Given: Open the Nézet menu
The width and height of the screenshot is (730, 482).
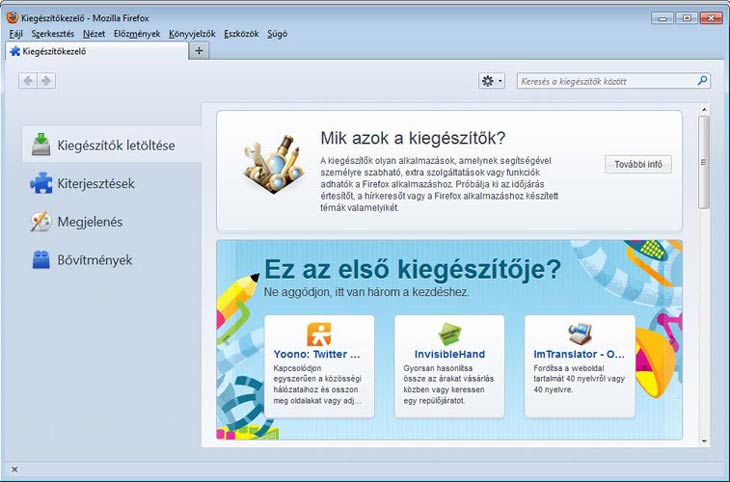Looking at the screenshot, I should click(x=94, y=34).
